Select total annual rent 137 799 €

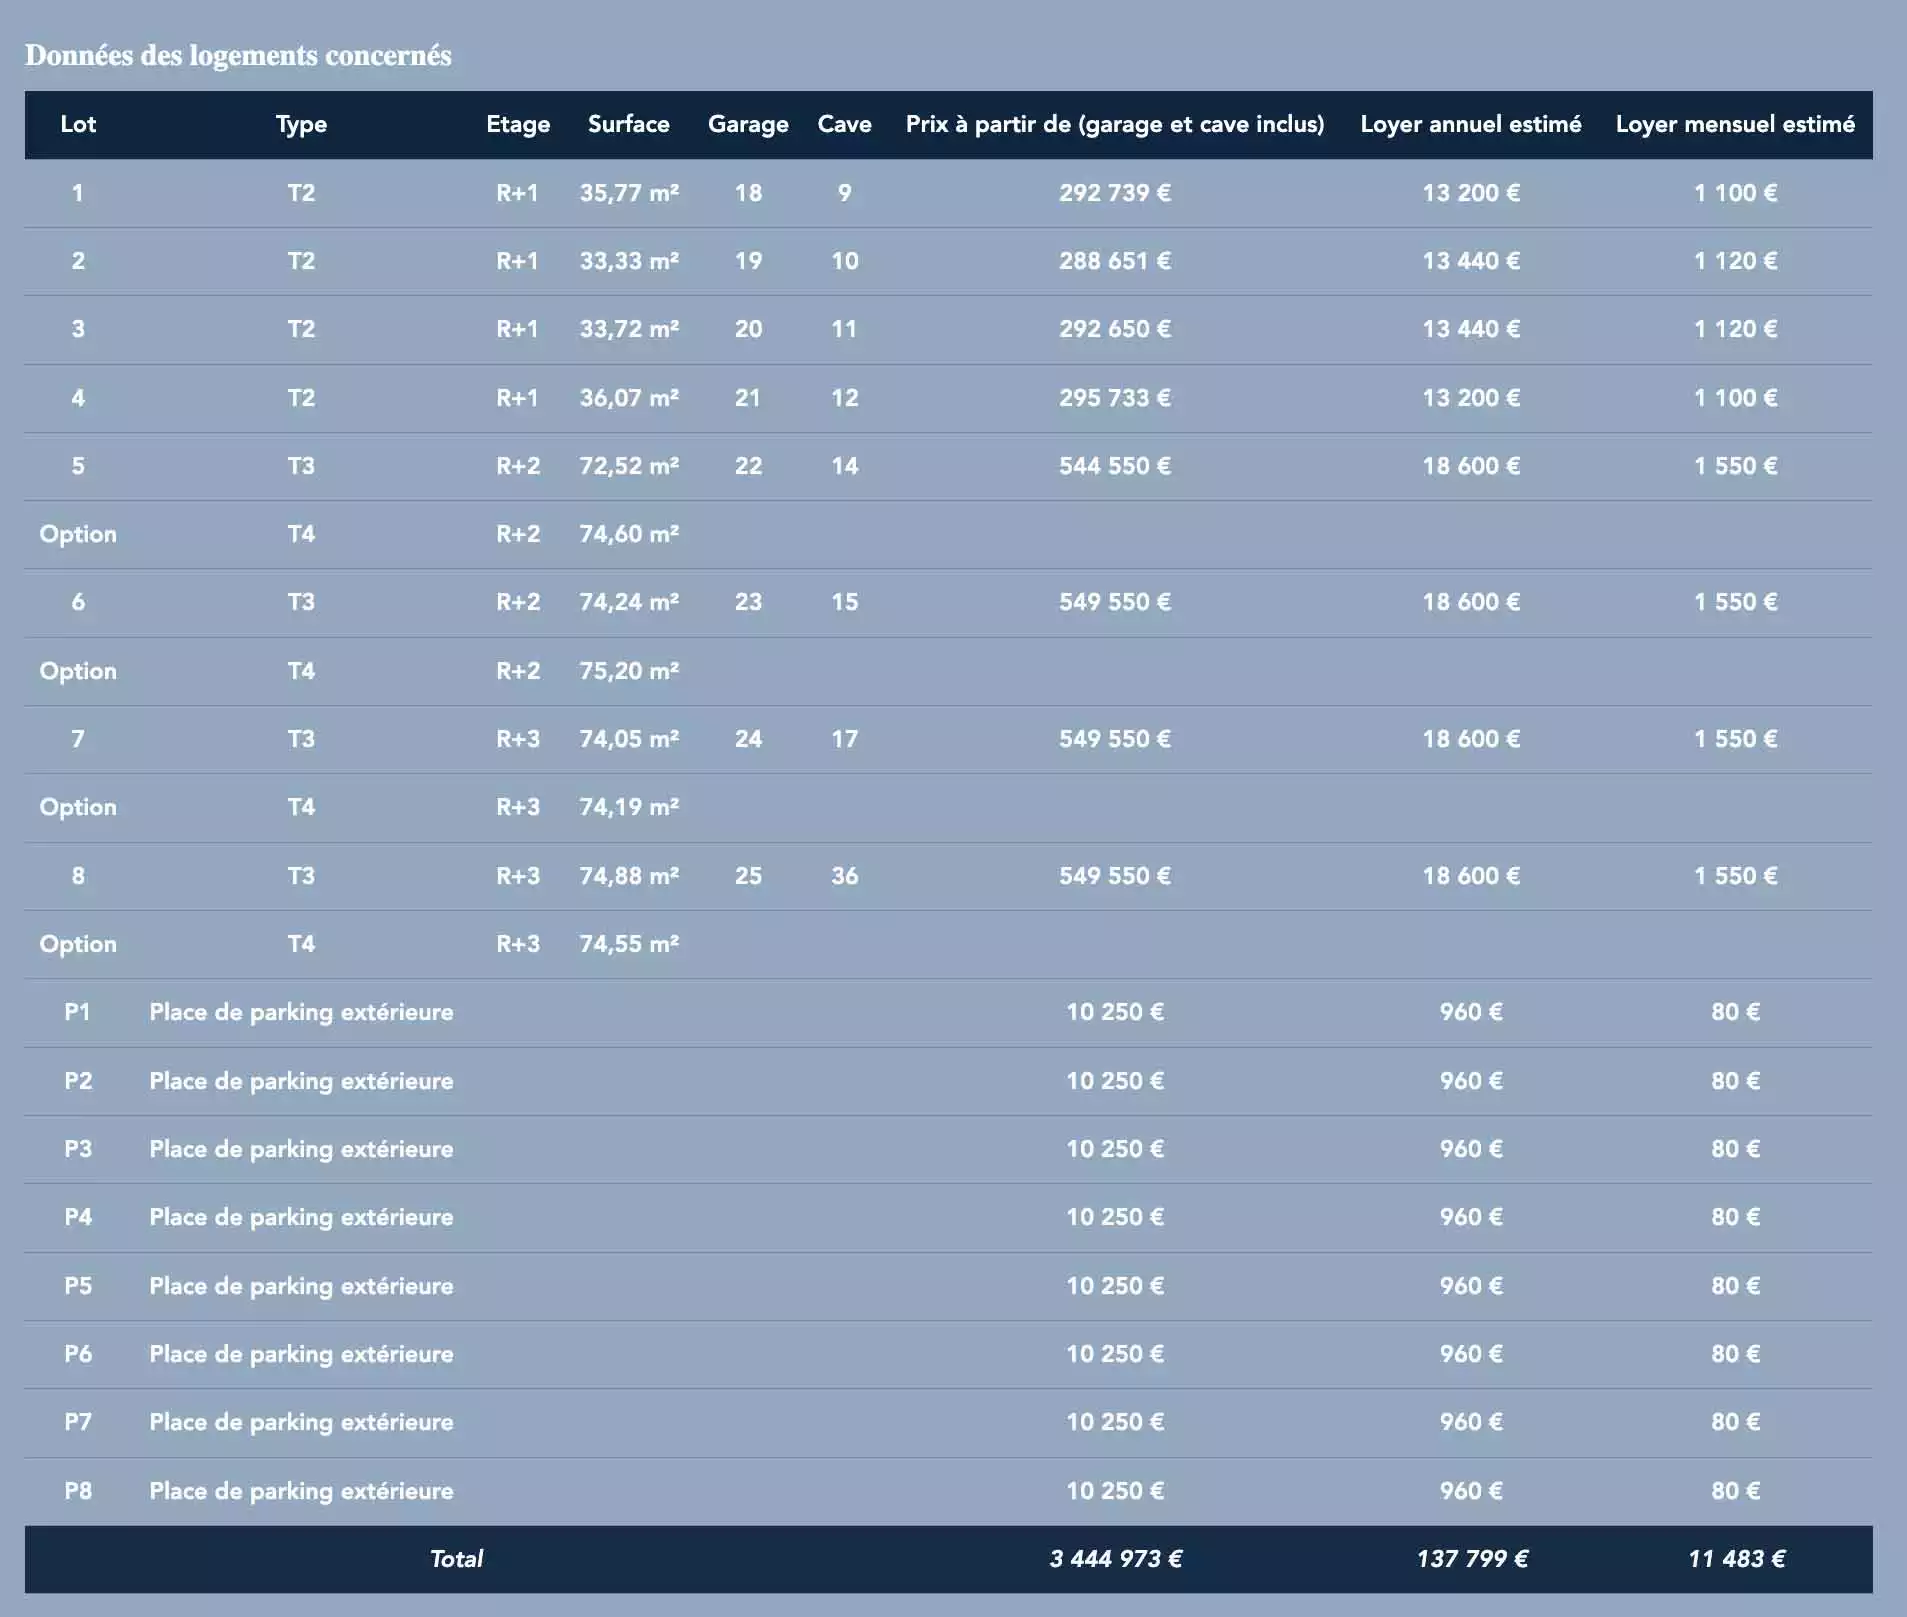pos(1471,1559)
